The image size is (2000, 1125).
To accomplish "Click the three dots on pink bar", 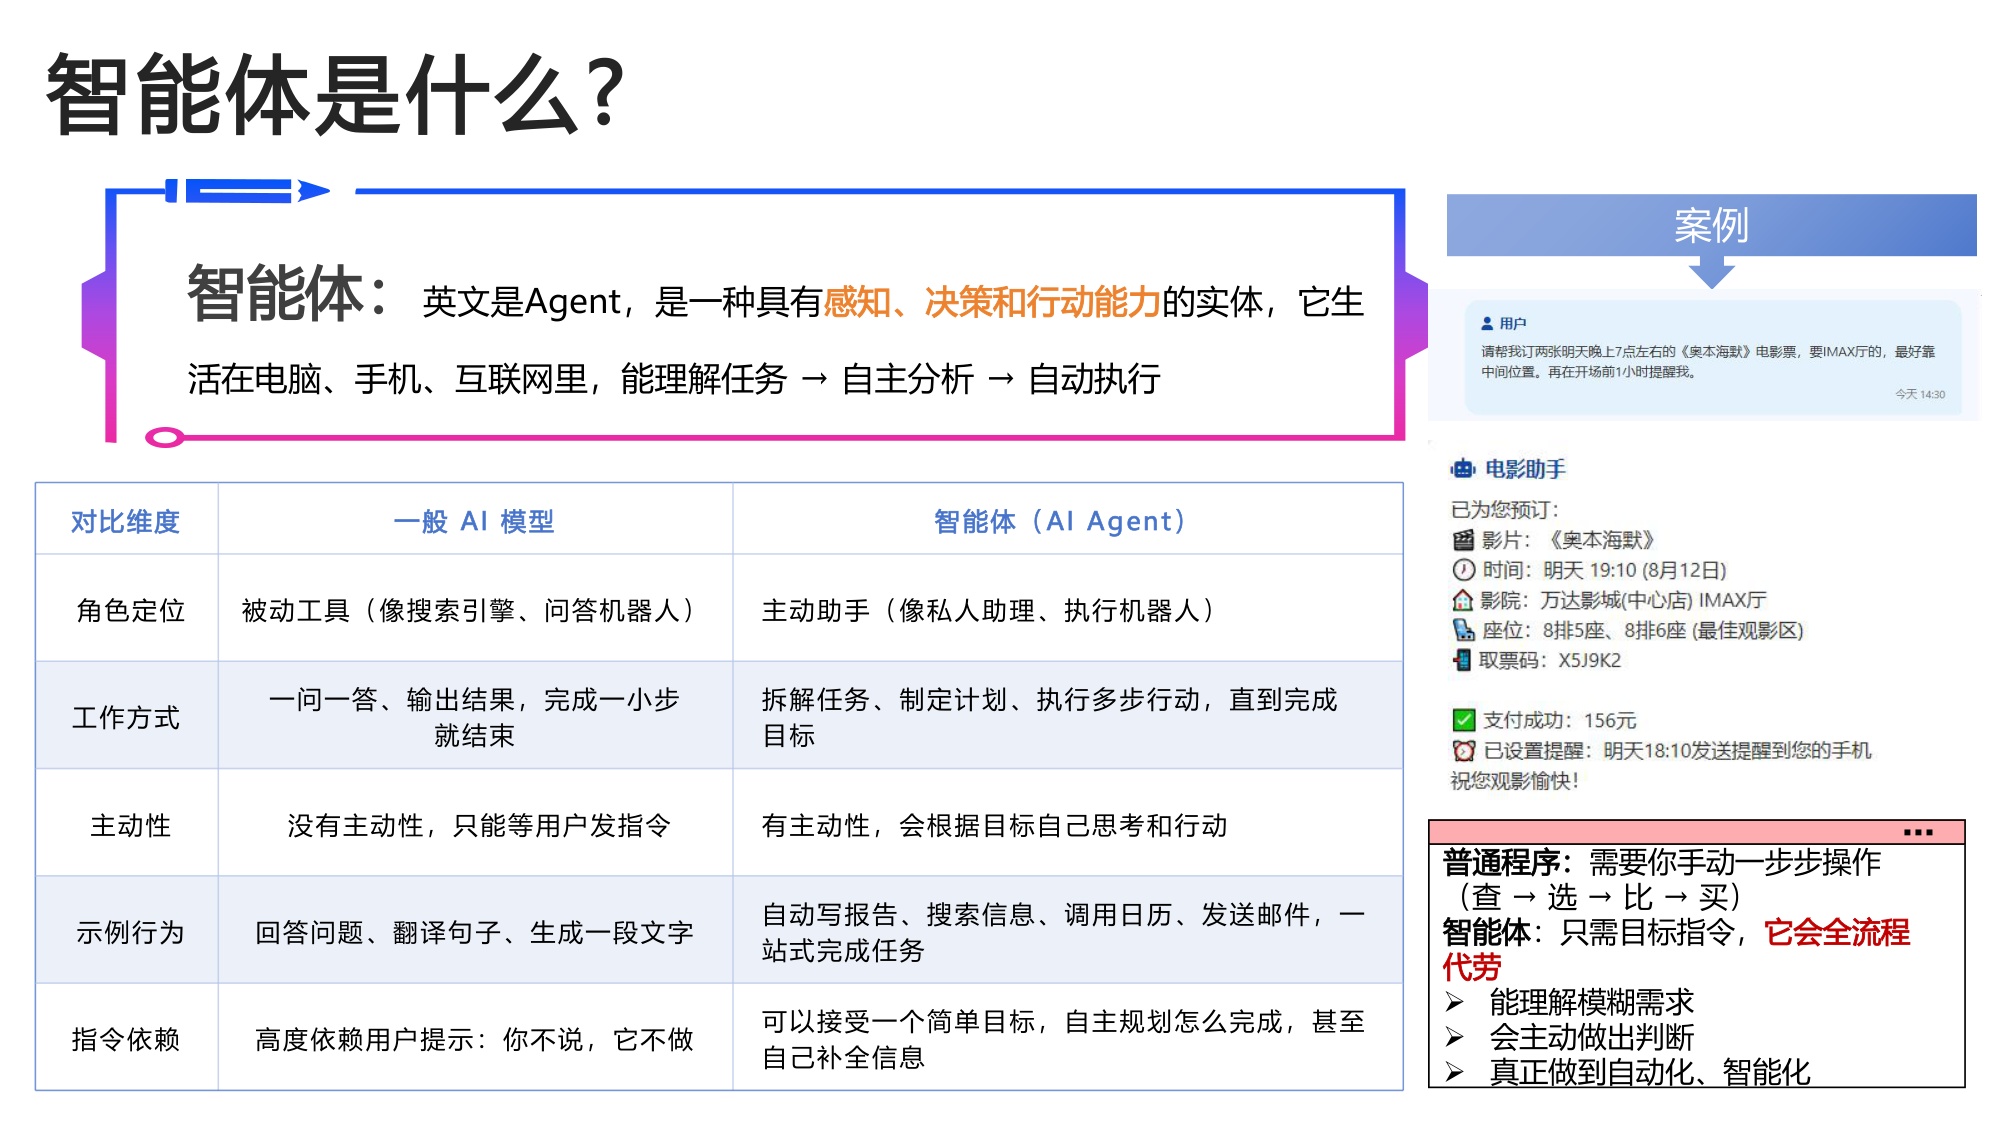I will pyautogui.click(x=1918, y=832).
